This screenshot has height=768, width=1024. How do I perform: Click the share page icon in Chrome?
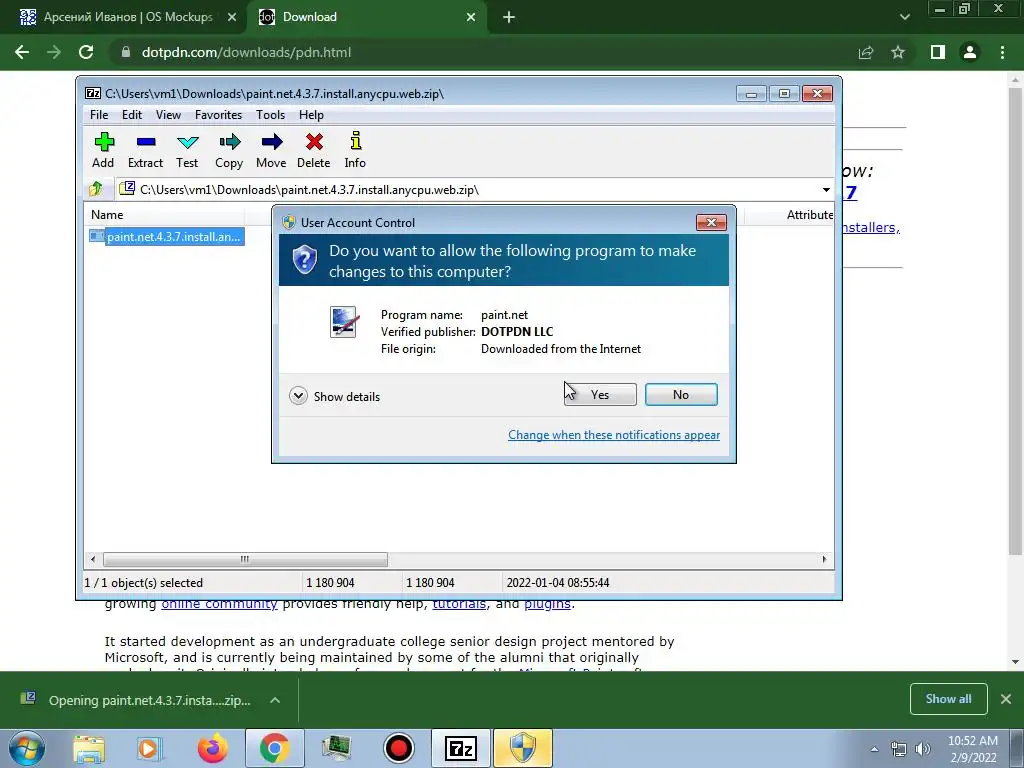[866, 52]
